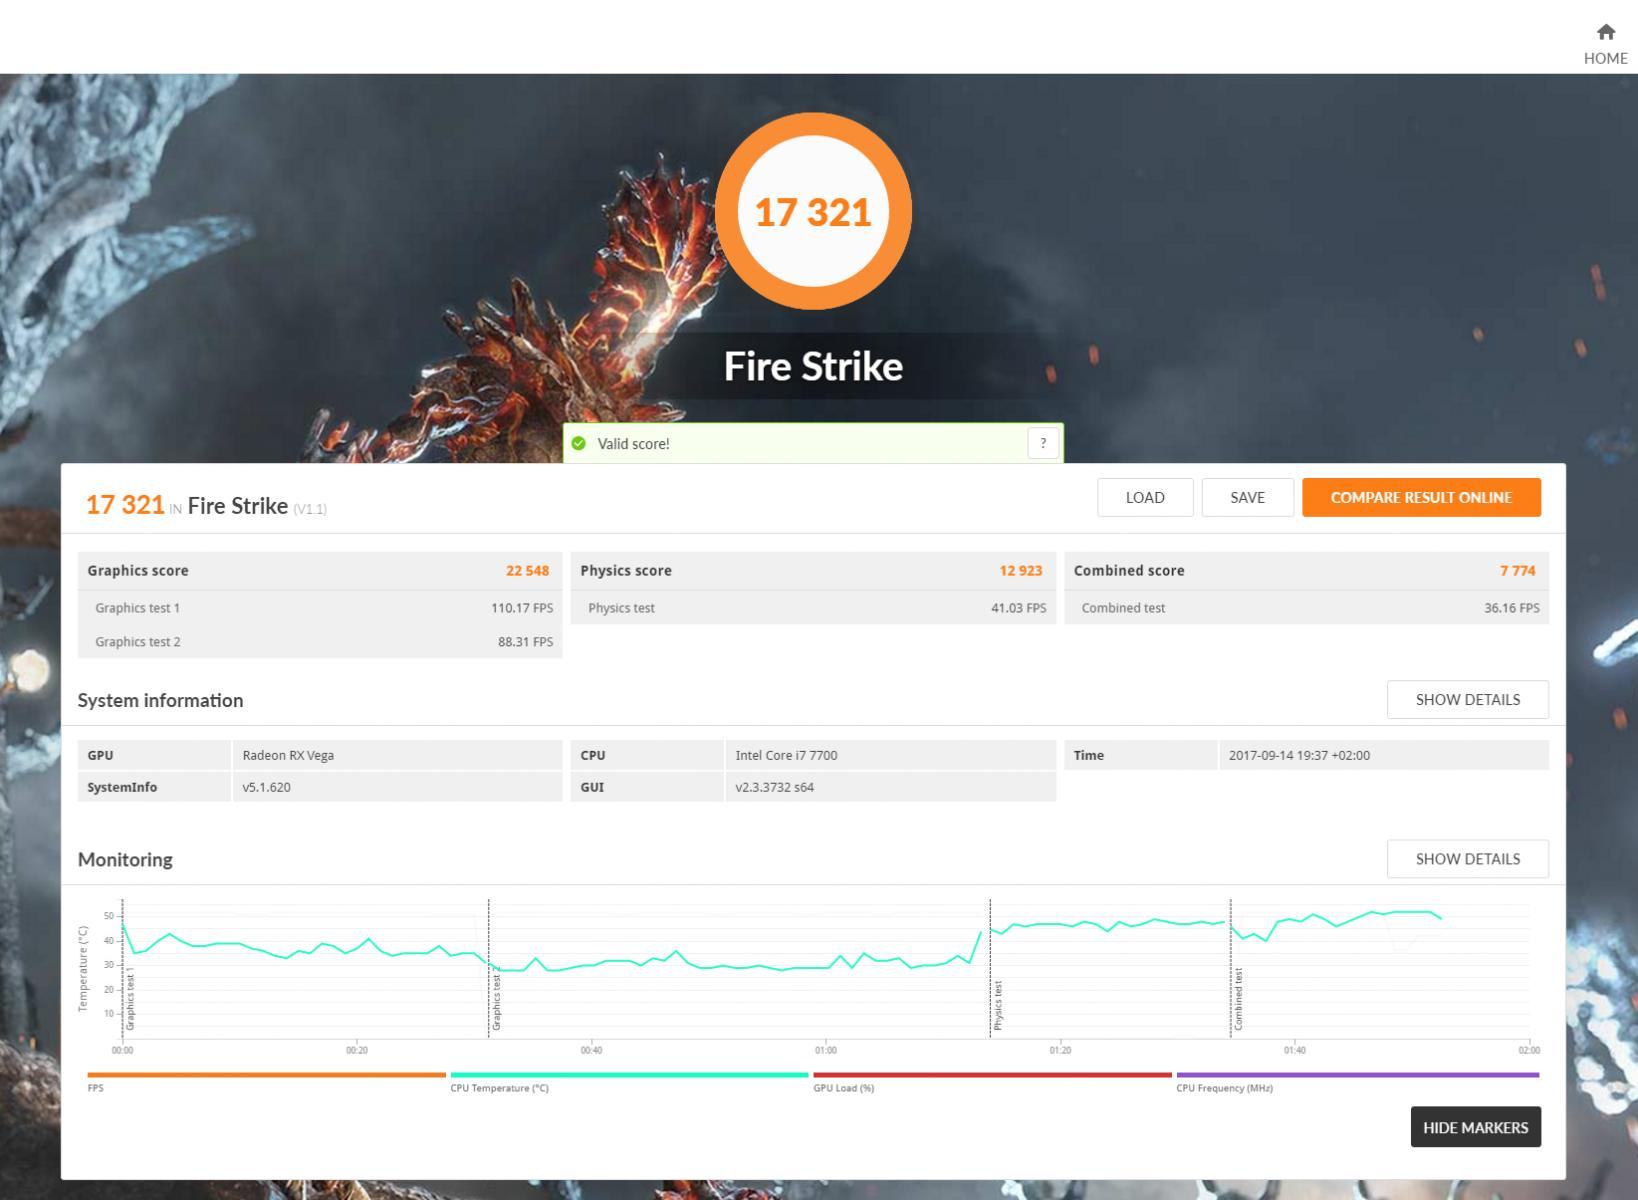This screenshot has width=1638, height=1200.
Task: Click the Physics score value 12 923
Action: [x=1020, y=570]
